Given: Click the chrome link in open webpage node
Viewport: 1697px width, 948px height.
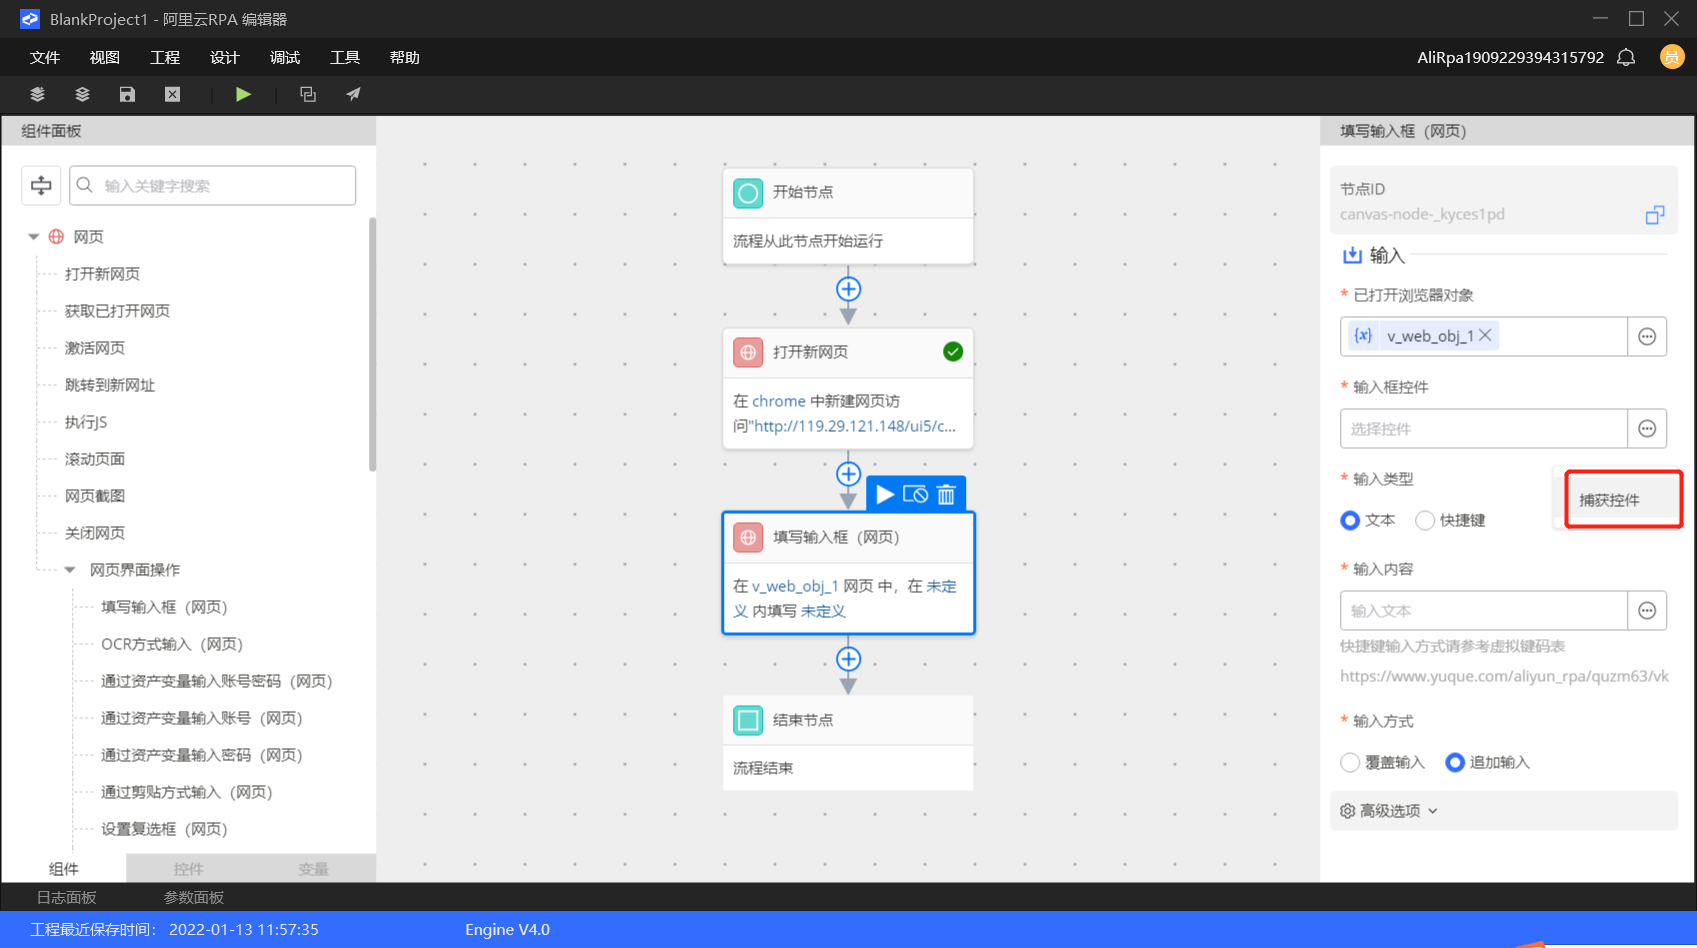Looking at the screenshot, I should tap(779, 401).
